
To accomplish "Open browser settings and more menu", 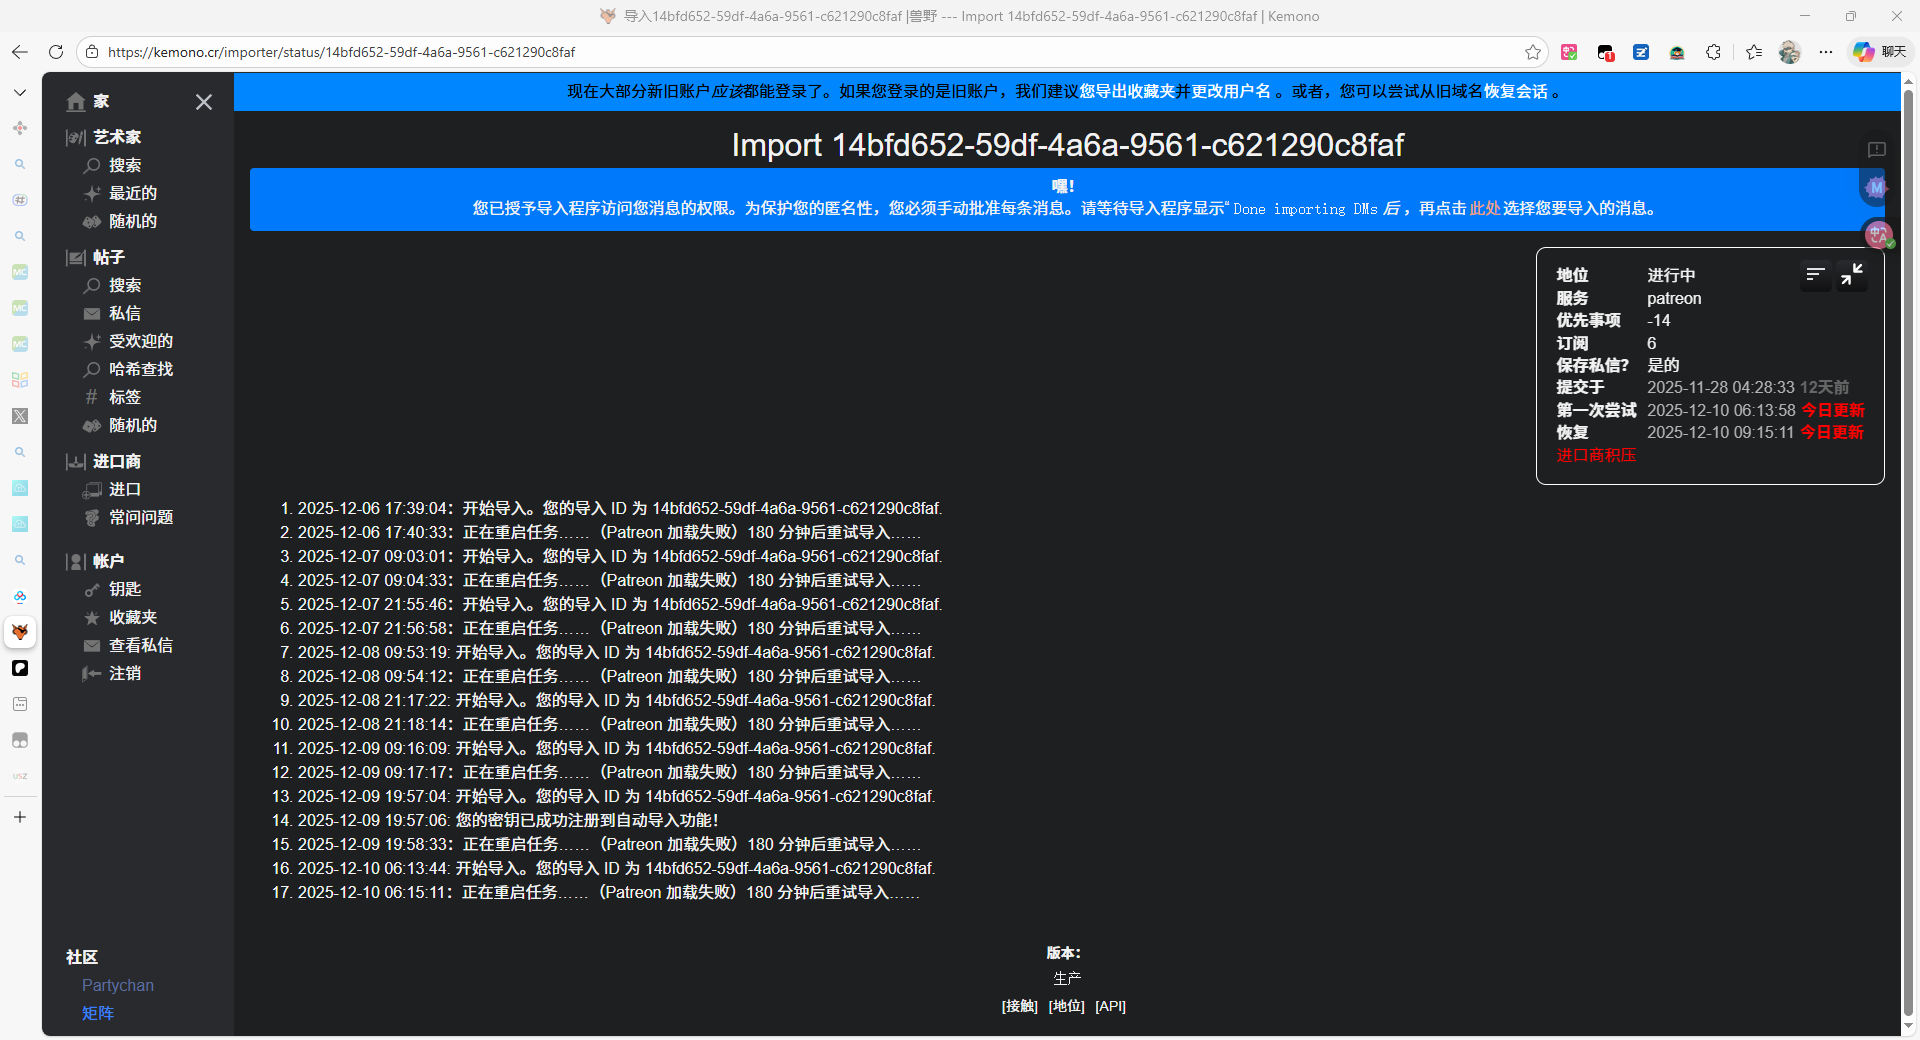I will click(x=1825, y=52).
